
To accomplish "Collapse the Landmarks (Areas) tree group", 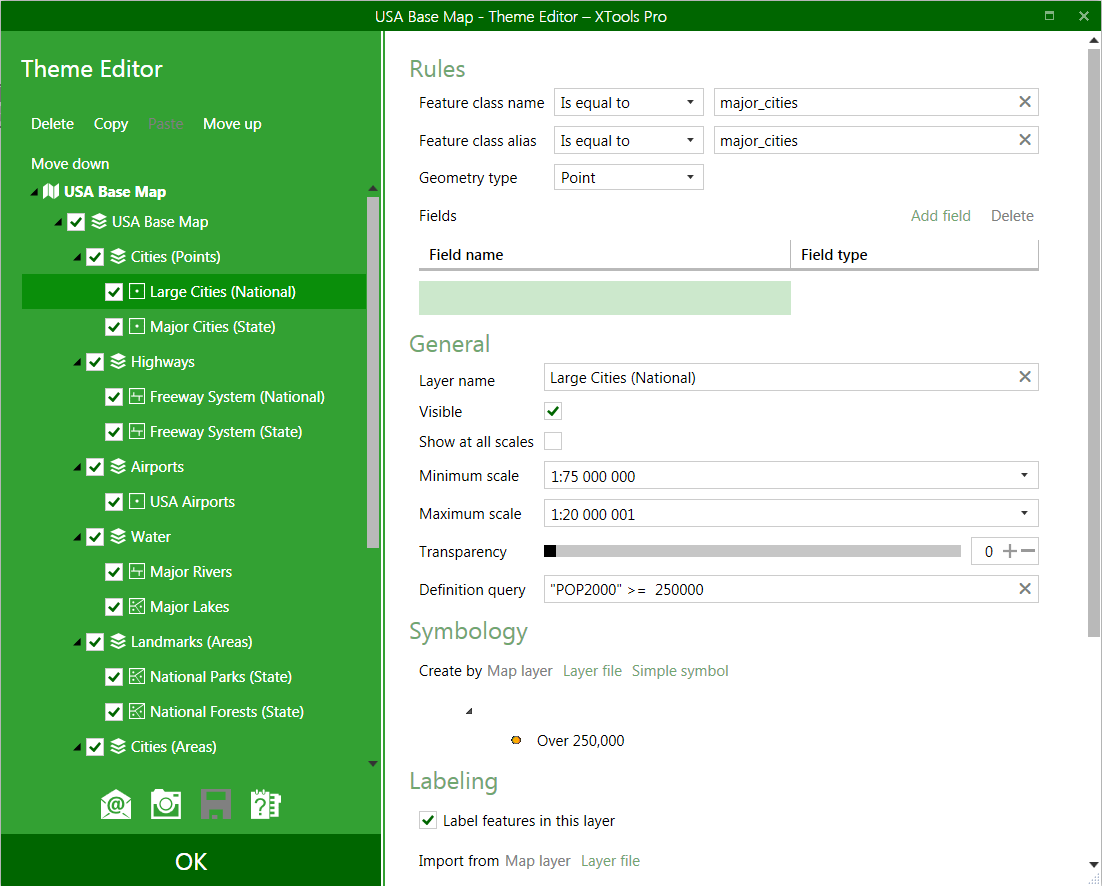I will click(x=77, y=642).
